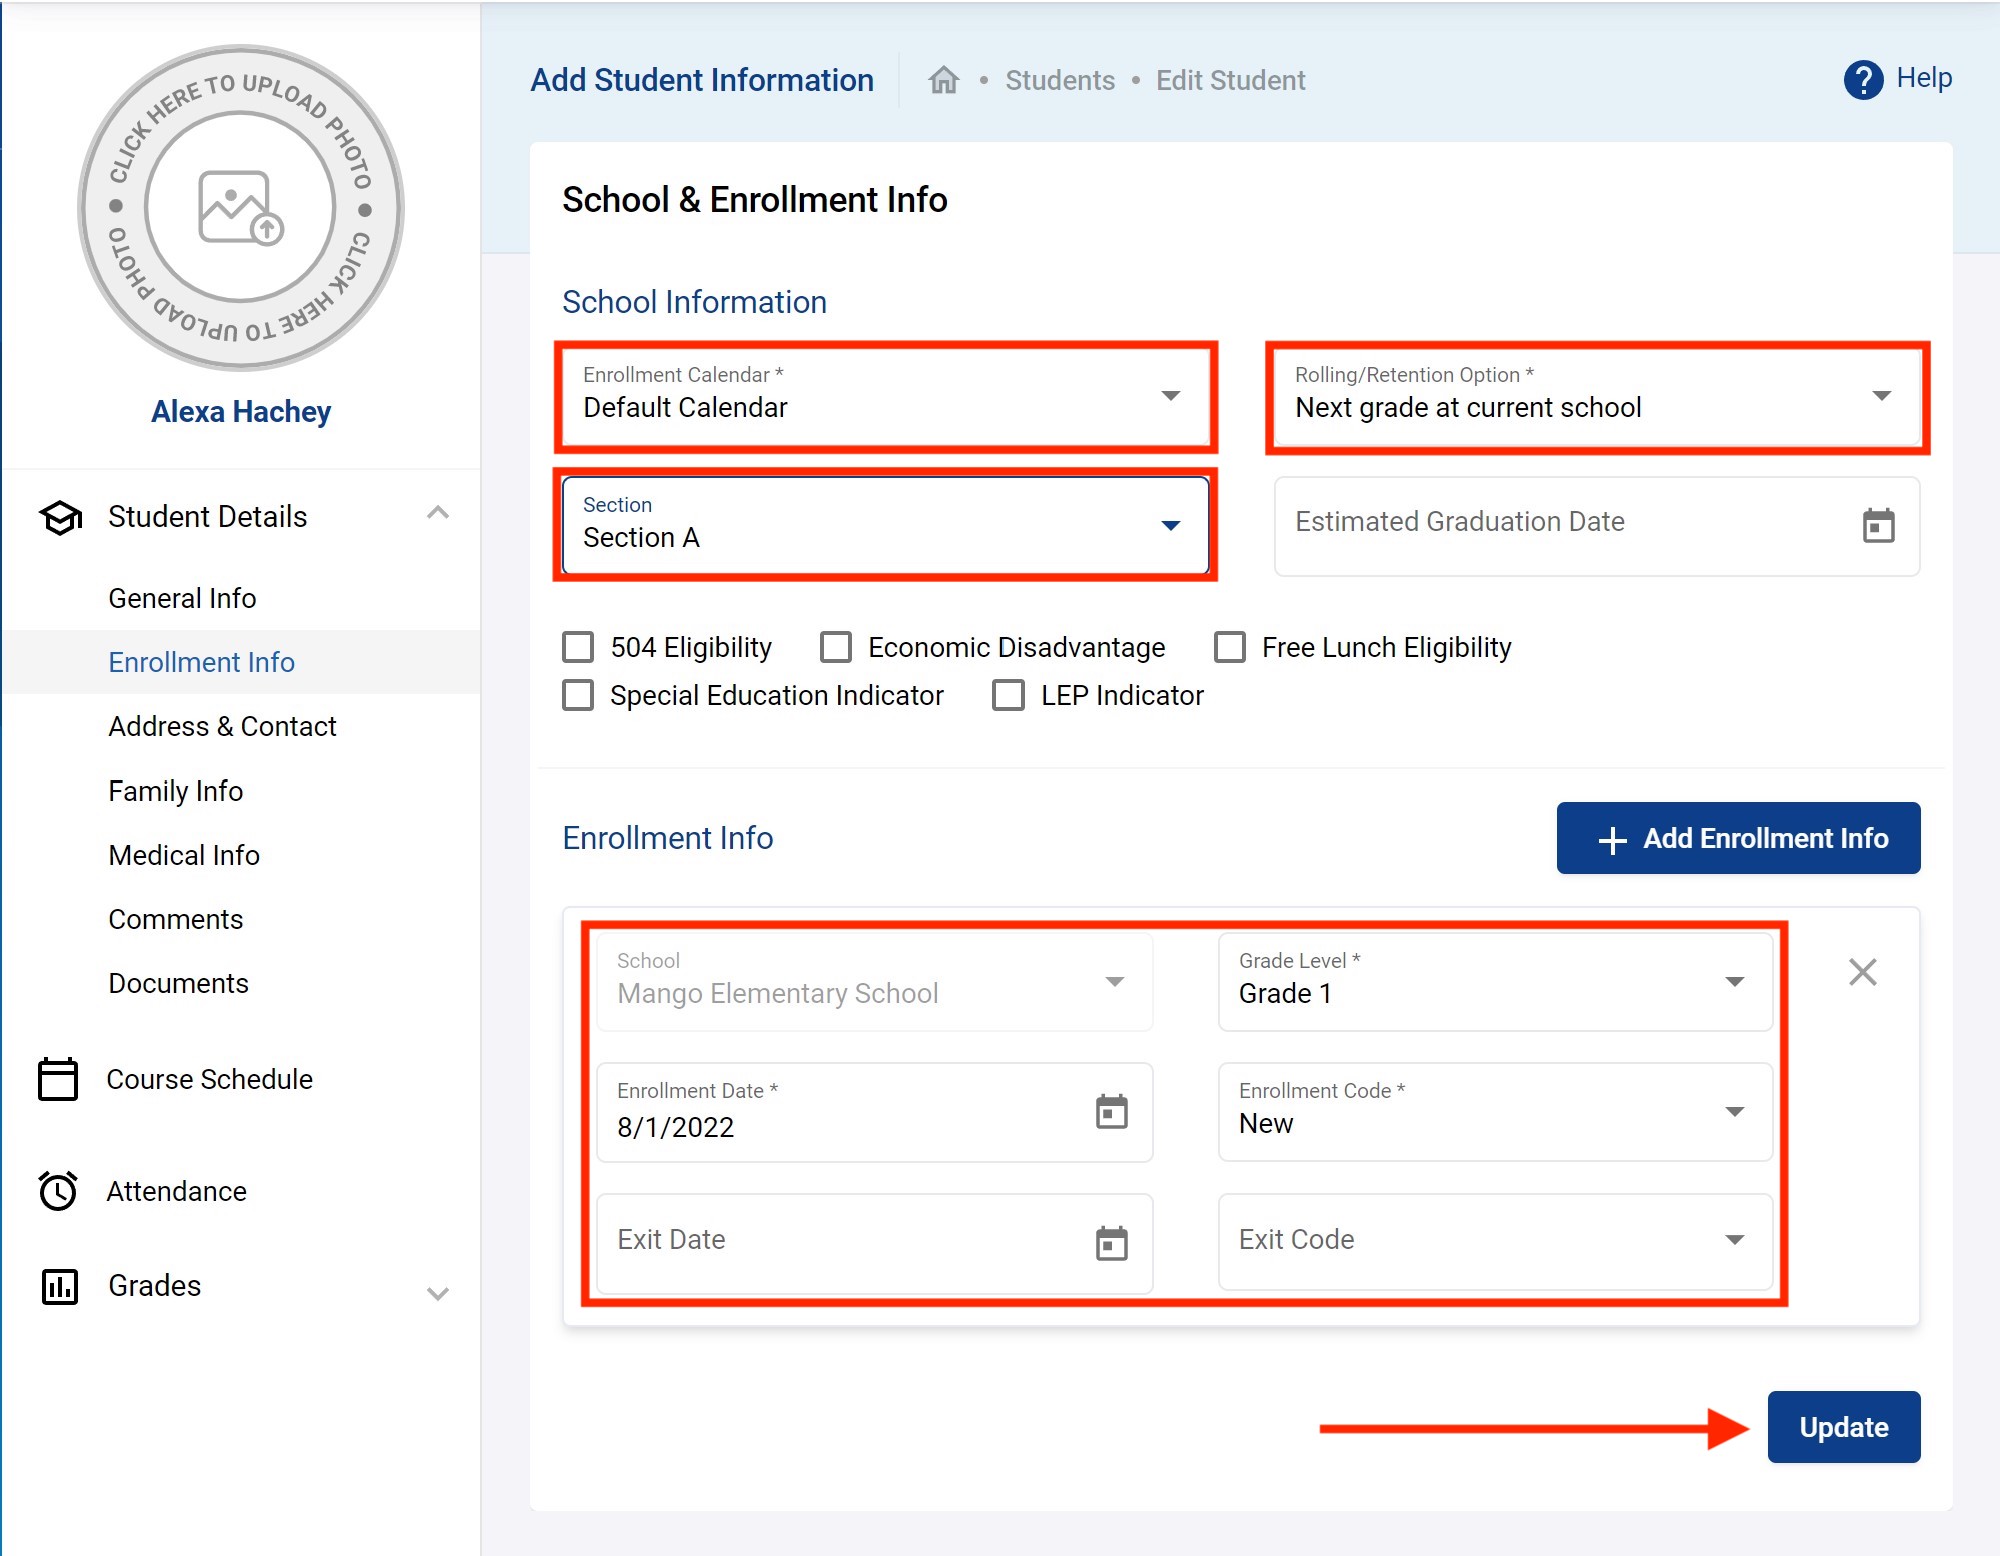Image resolution: width=2000 pixels, height=1556 pixels.
Task: Open the Estimated Graduation Date calendar icon
Action: click(x=1878, y=525)
